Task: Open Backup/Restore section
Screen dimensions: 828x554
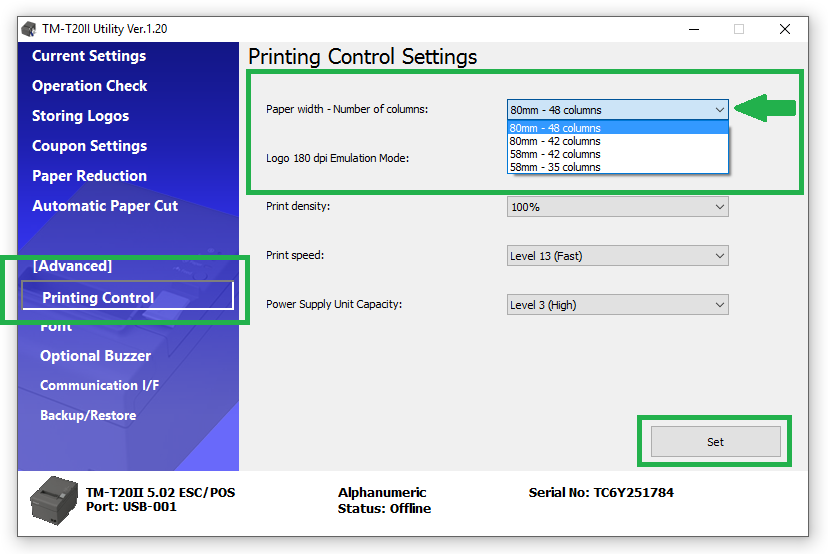Action: 88,416
